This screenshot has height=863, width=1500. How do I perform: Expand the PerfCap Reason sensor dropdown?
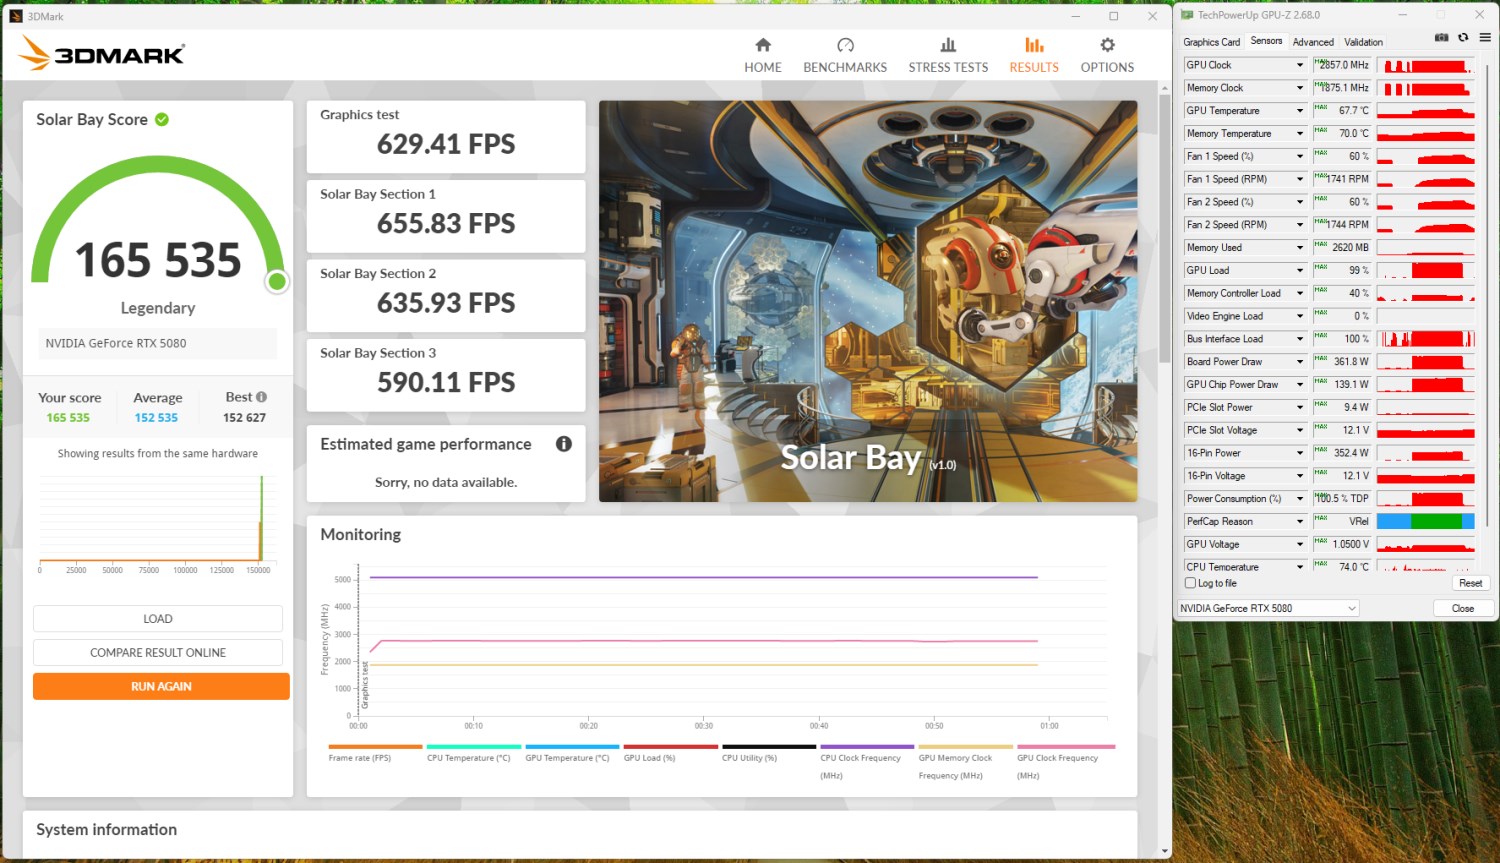coord(1300,522)
